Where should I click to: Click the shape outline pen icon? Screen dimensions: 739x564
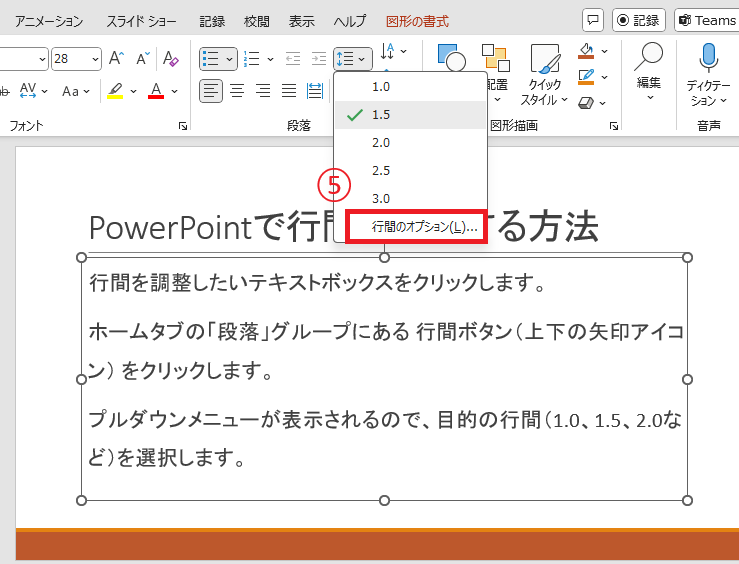click(586, 77)
